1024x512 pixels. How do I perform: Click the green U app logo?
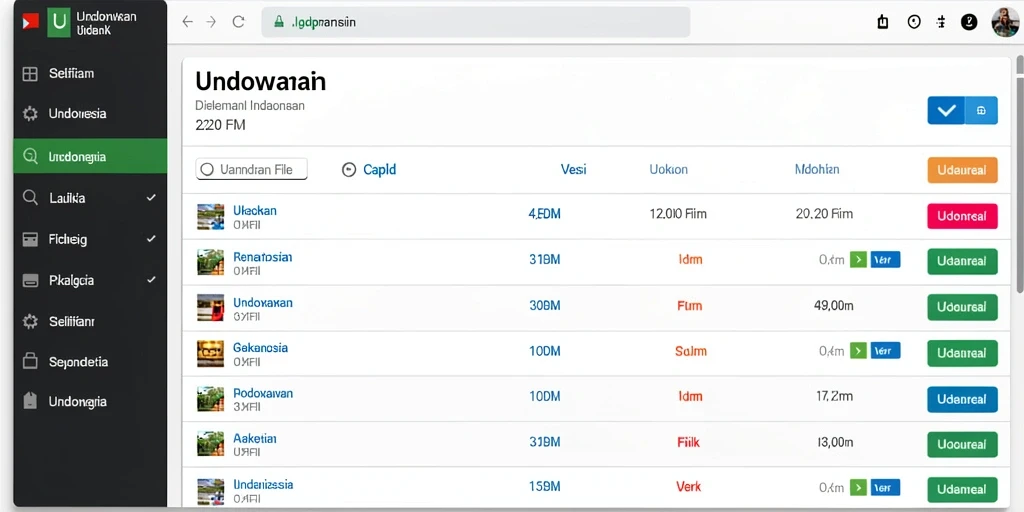pyautogui.click(x=59, y=22)
